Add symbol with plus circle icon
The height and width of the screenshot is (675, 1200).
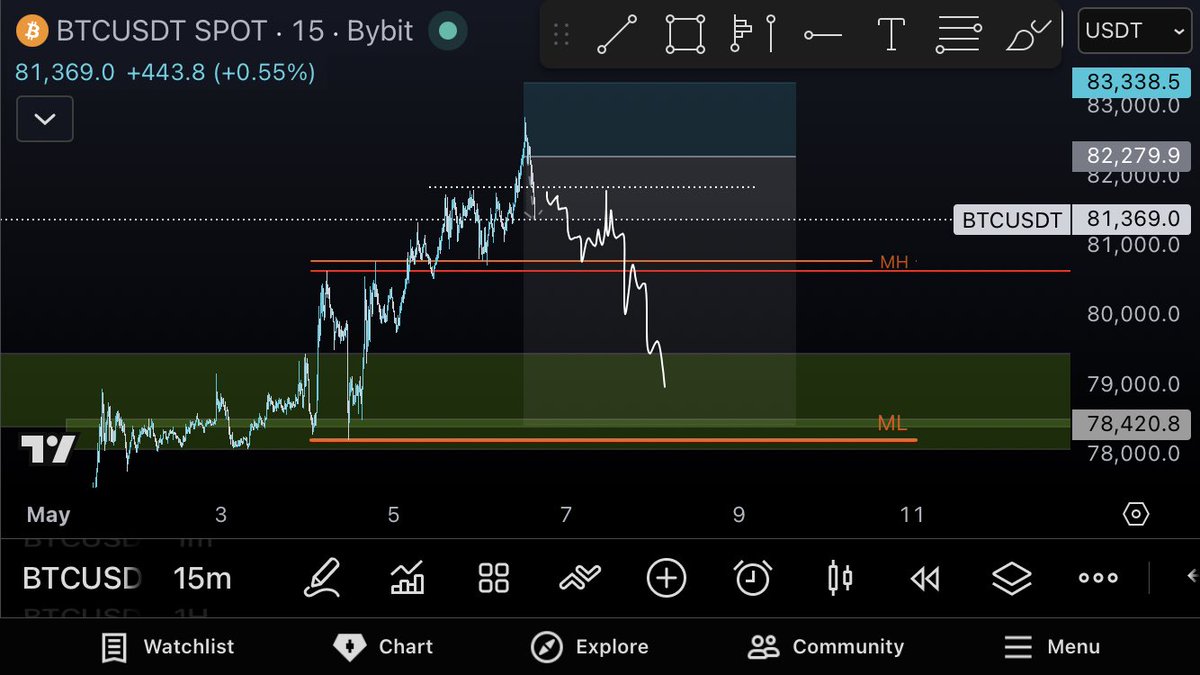click(x=666, y=578)
